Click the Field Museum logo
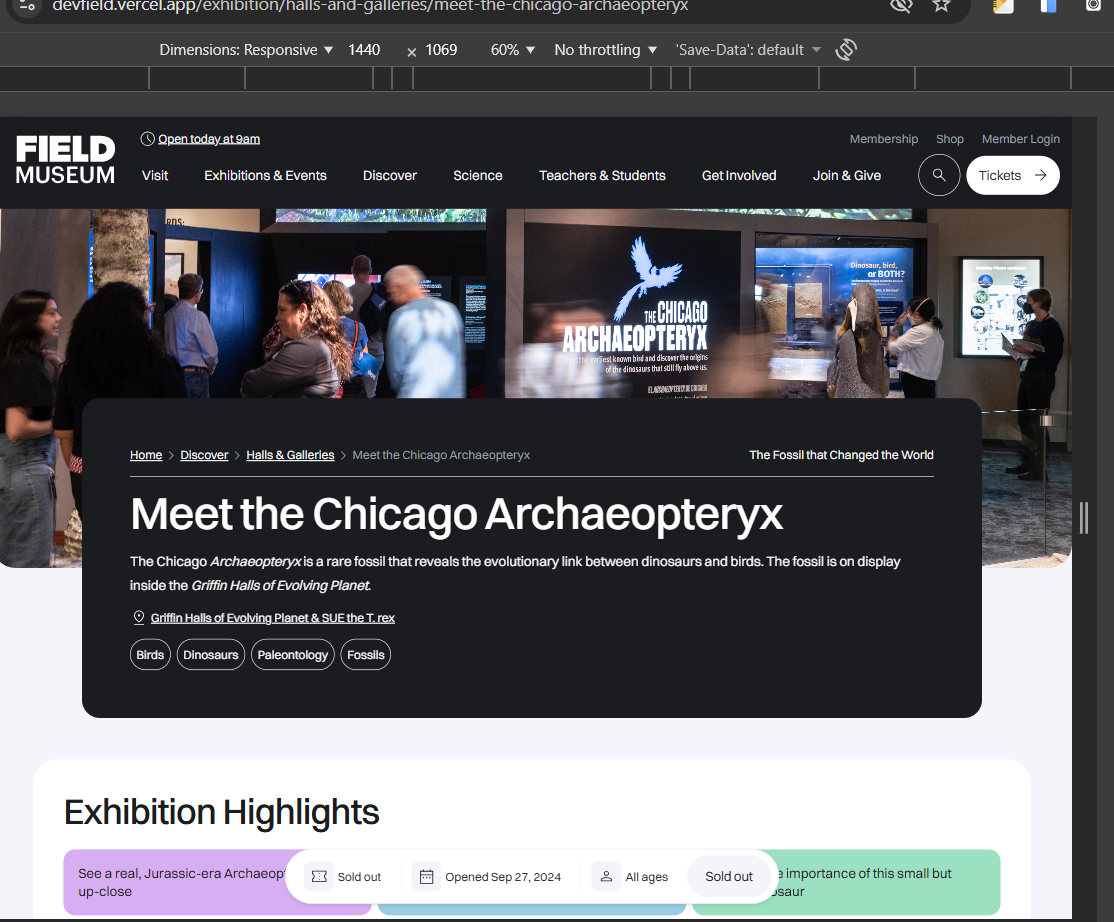 [65, 160]
